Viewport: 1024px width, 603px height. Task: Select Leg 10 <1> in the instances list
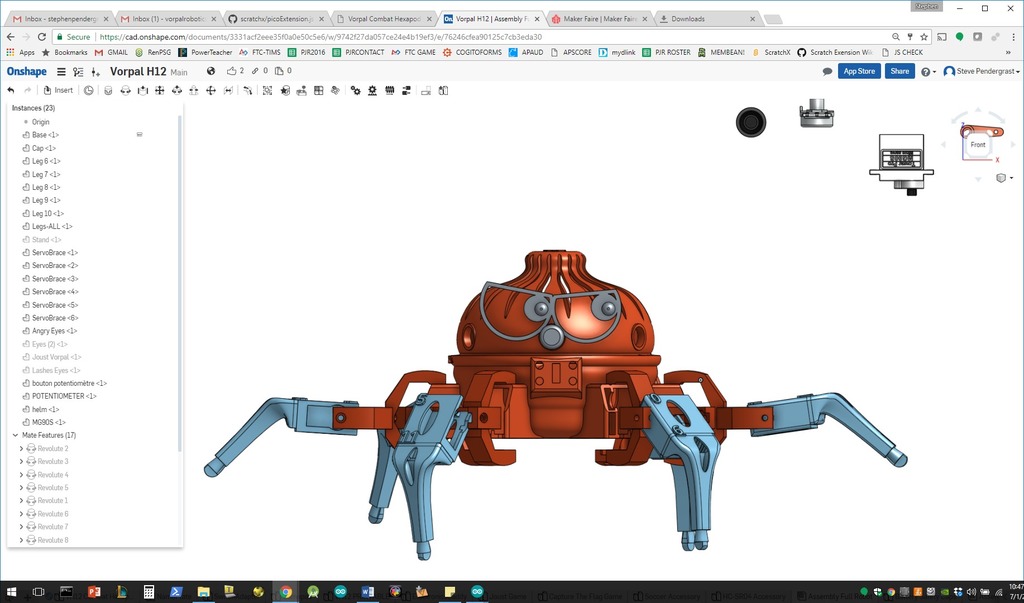(46, 213)
